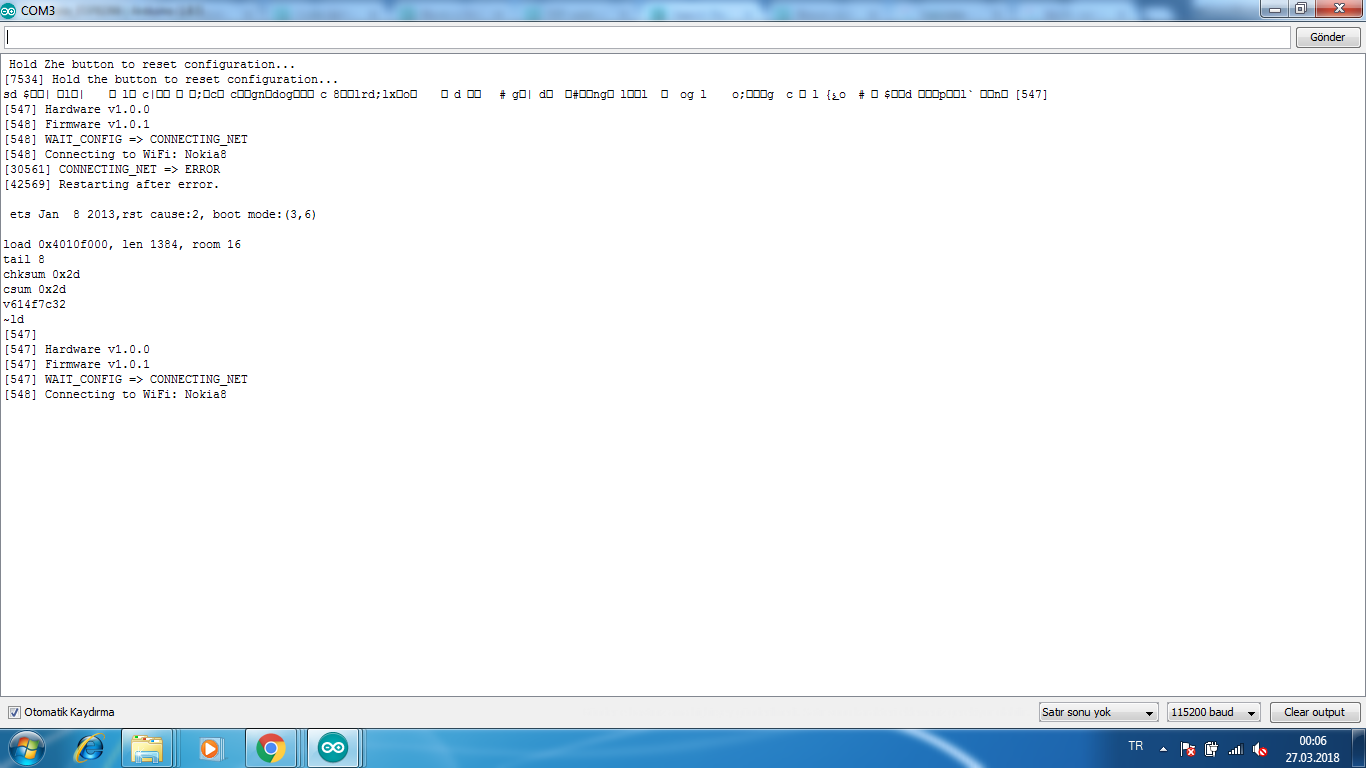
Task: Open the Action Center flag icon
Action: pos(1188,749)
